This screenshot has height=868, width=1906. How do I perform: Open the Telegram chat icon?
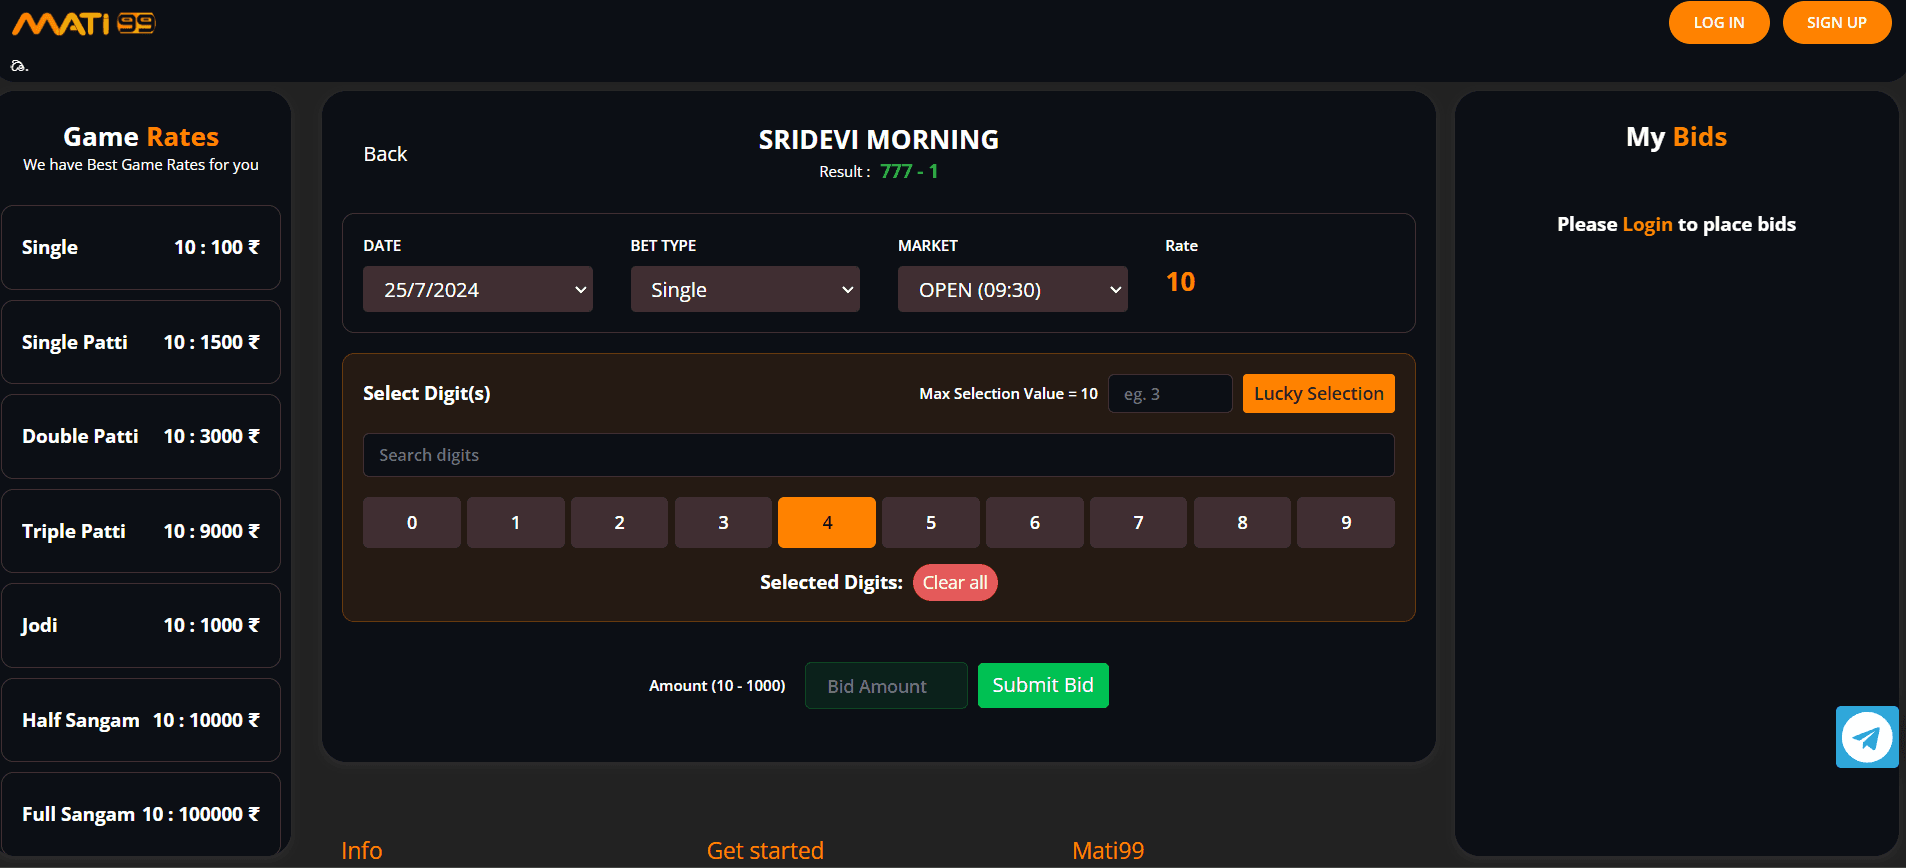[1866, 738]
